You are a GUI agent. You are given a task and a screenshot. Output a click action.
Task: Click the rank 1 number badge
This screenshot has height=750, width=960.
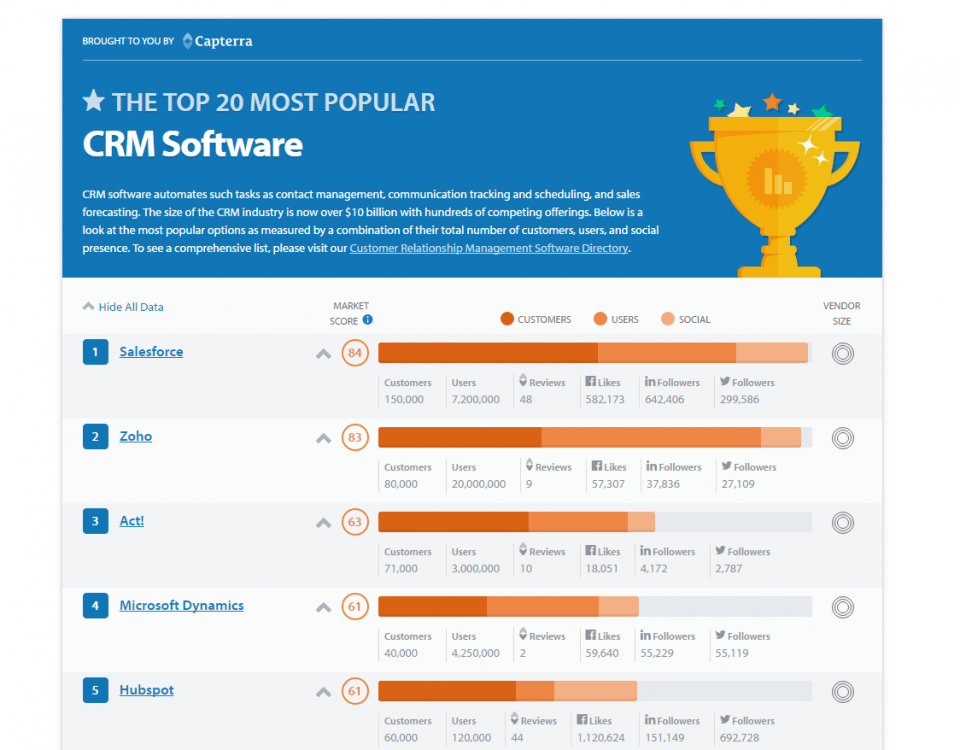tap(96, 351)
